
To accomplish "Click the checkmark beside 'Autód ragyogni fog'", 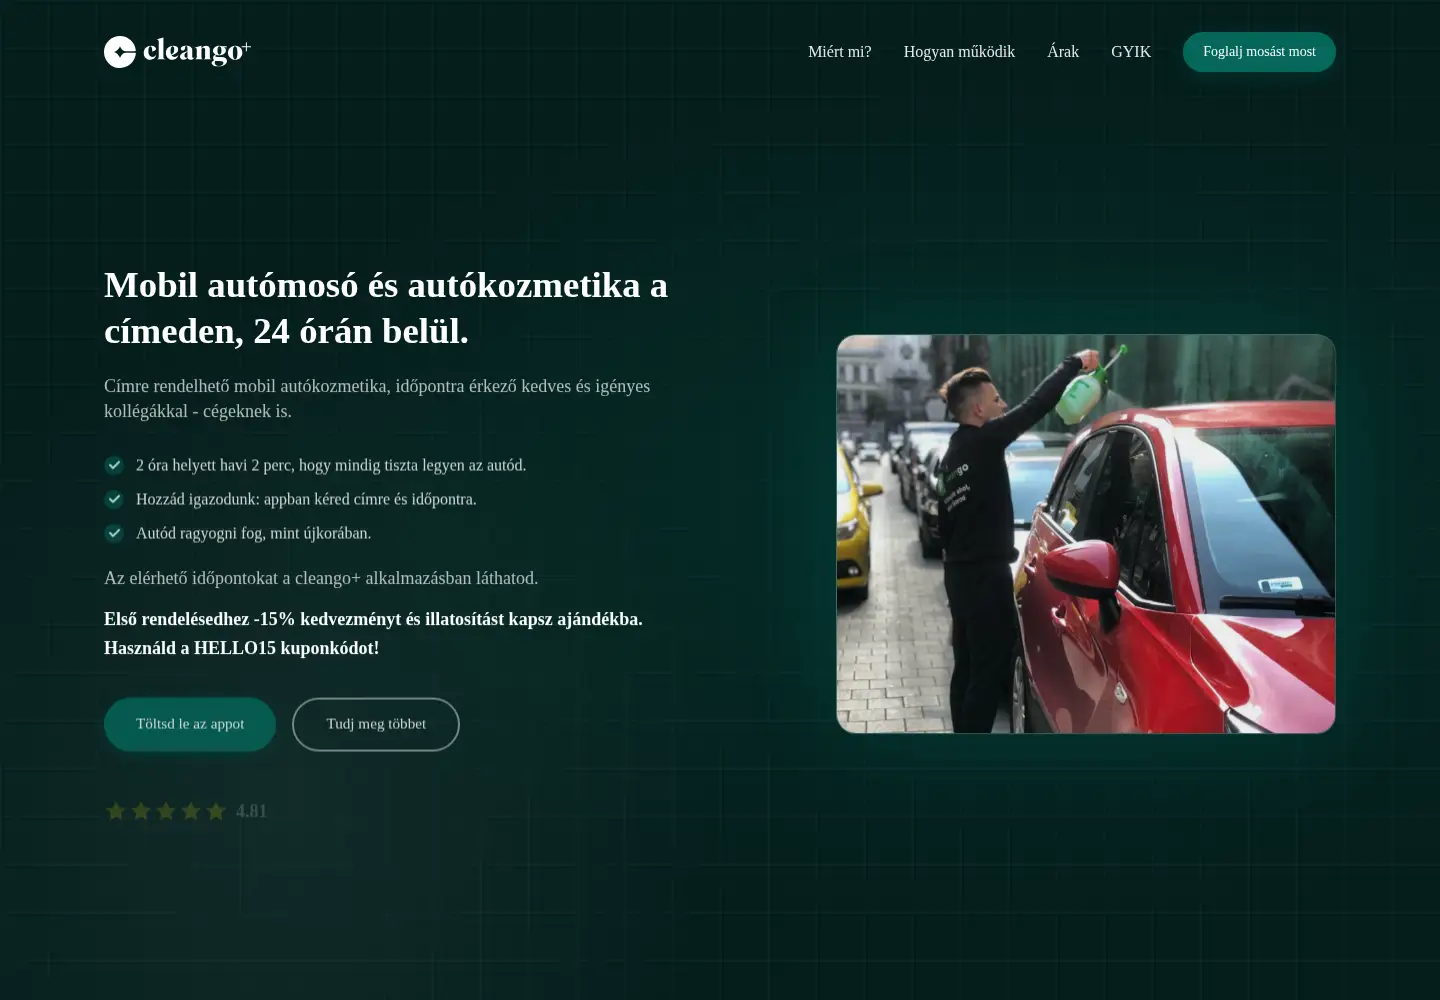I will (x=114, y=533).
